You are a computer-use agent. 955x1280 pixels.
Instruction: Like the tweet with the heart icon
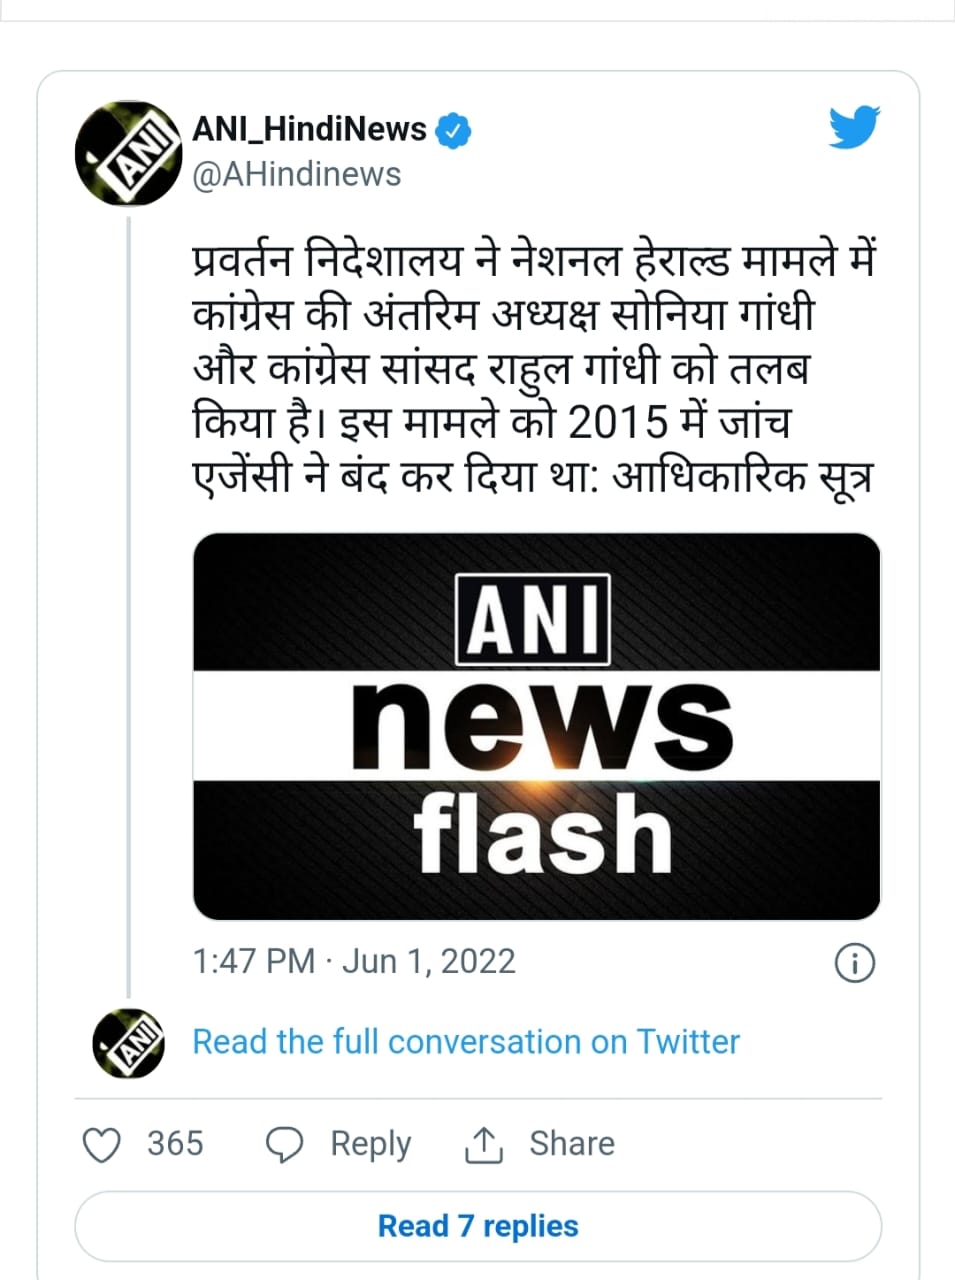coord(101,1144)
